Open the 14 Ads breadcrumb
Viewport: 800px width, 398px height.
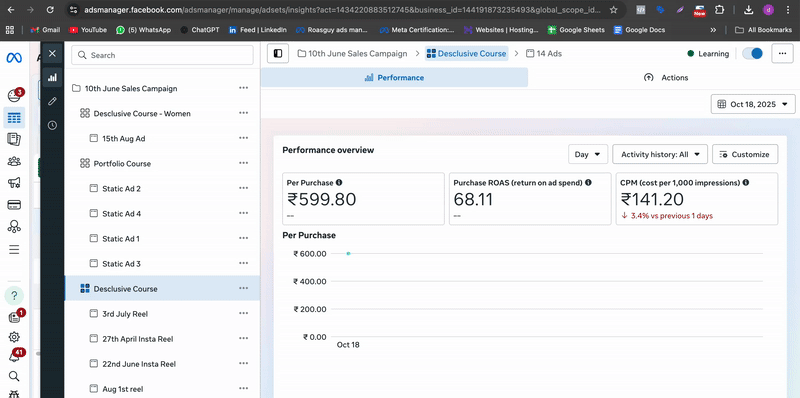tap(544, 54)
